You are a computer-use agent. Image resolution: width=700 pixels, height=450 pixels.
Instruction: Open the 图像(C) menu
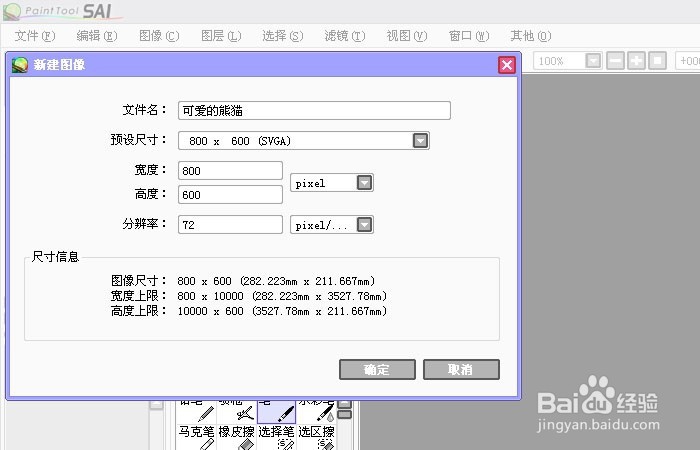coord(159,36)
